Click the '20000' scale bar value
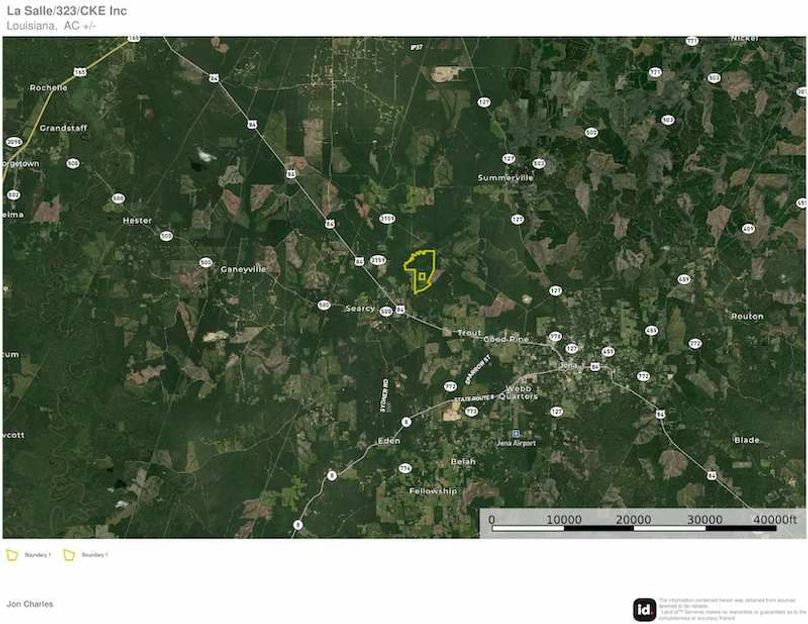 point(633,519)
